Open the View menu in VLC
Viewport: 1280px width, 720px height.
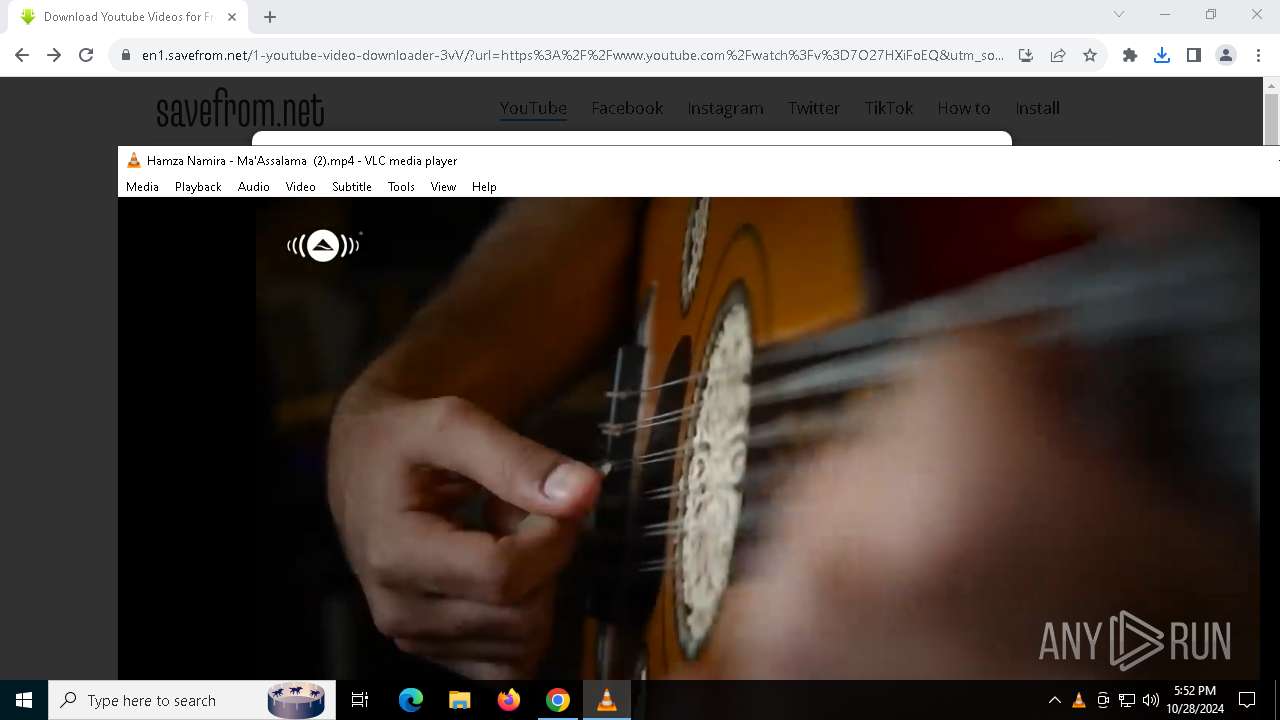coord(443,187)
